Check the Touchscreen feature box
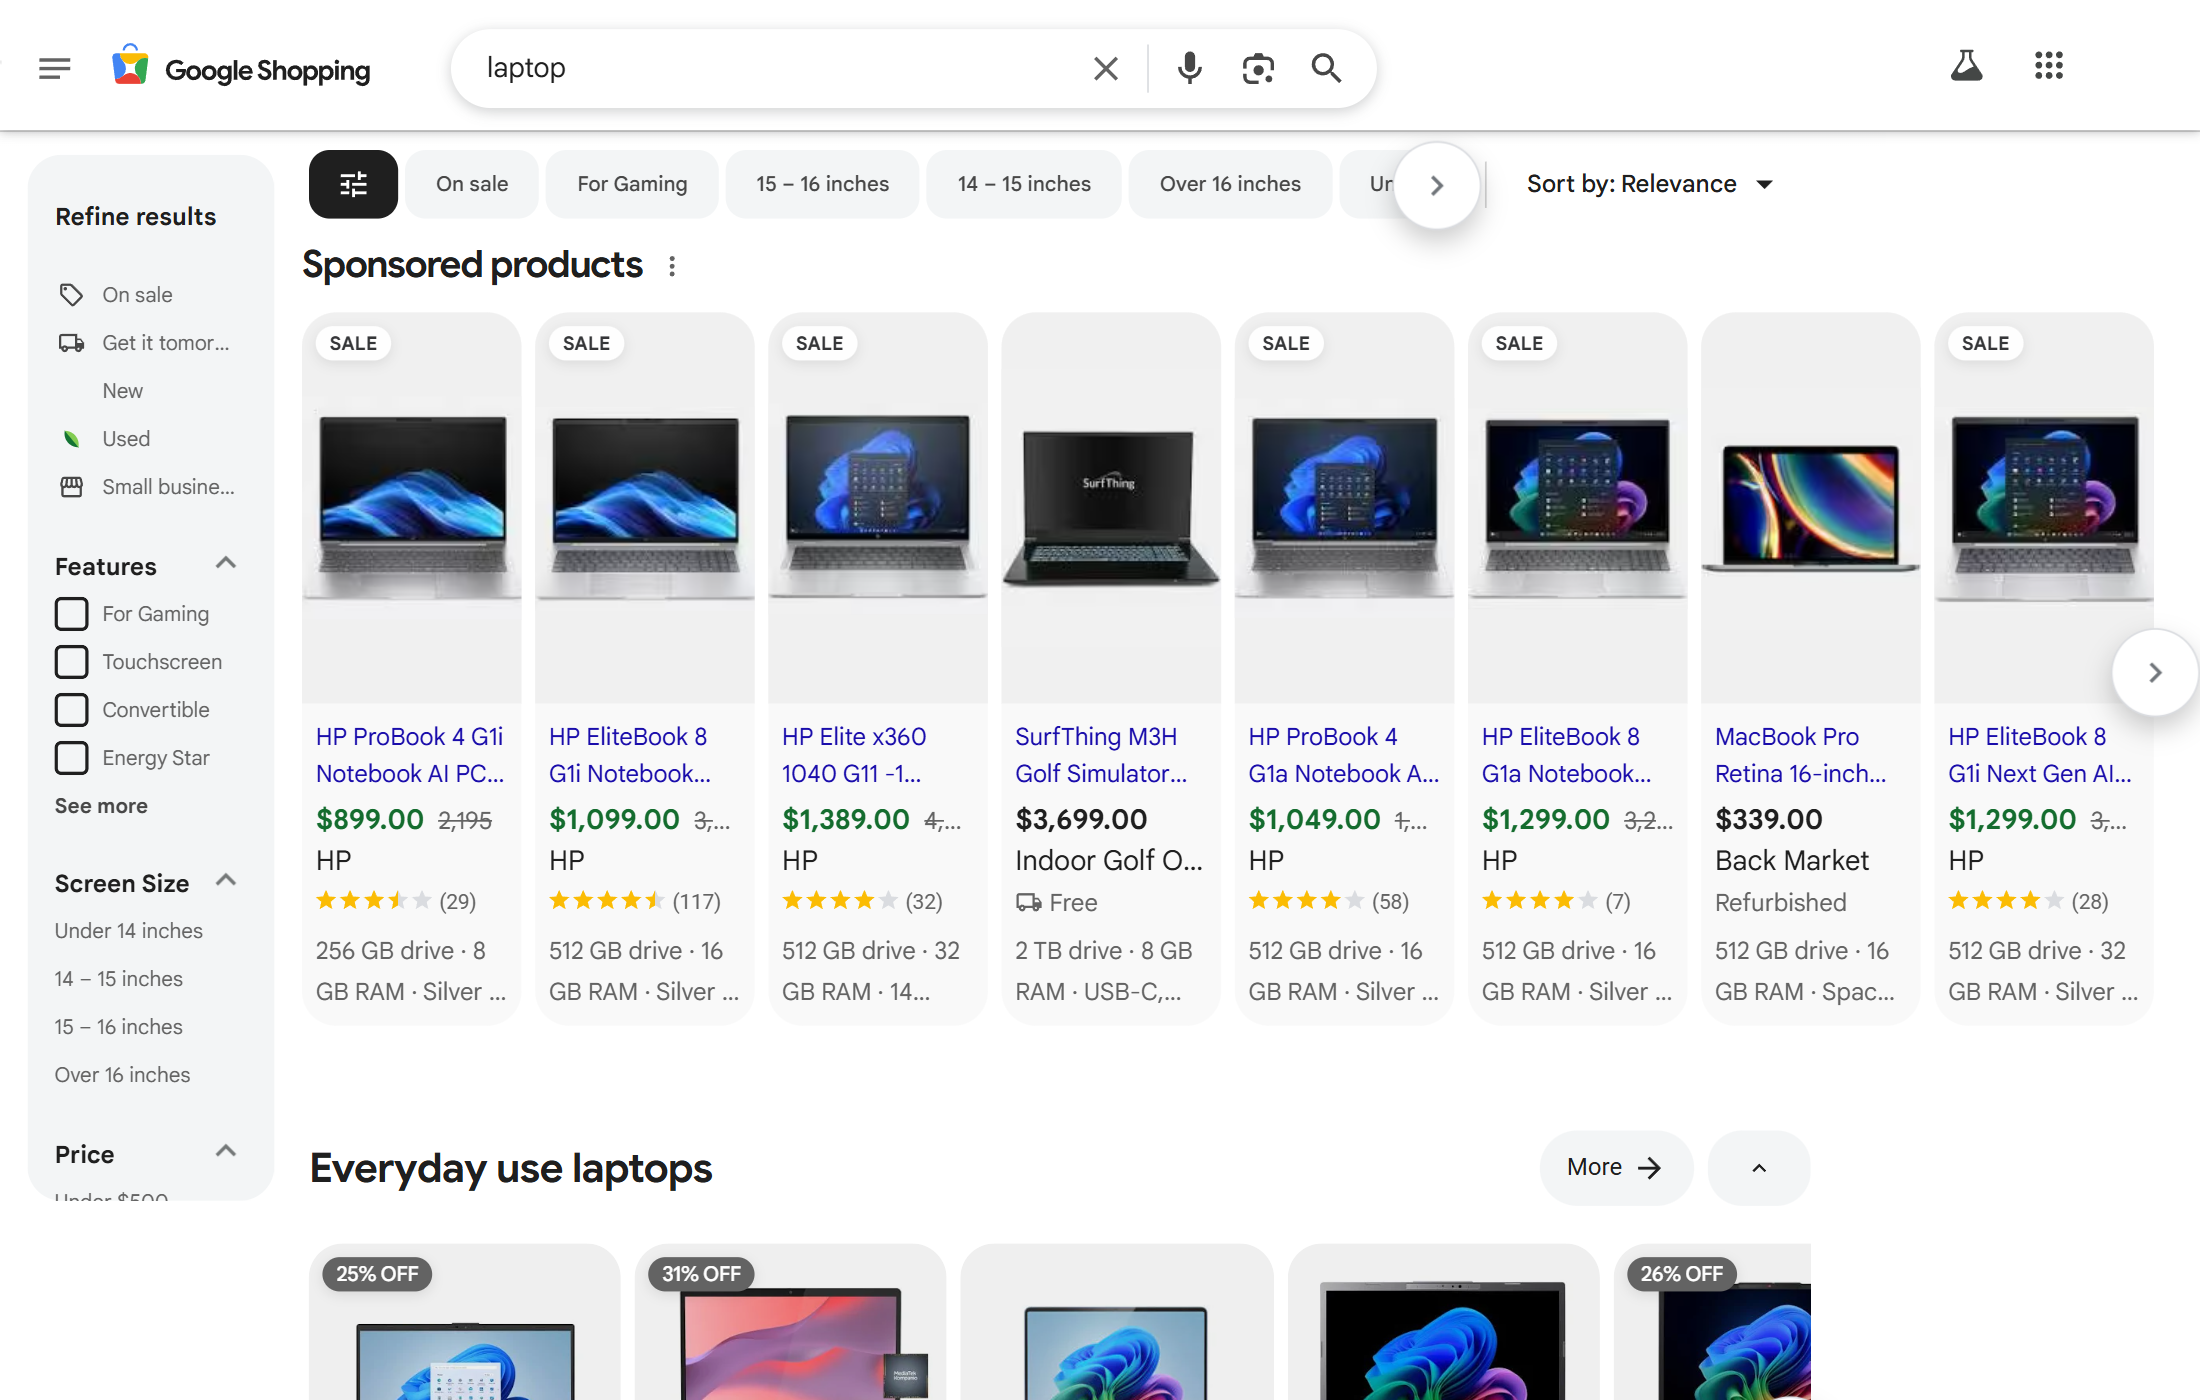This screenshot has width=2200, height=1400. pyautogui.click(x=72, y=662)
